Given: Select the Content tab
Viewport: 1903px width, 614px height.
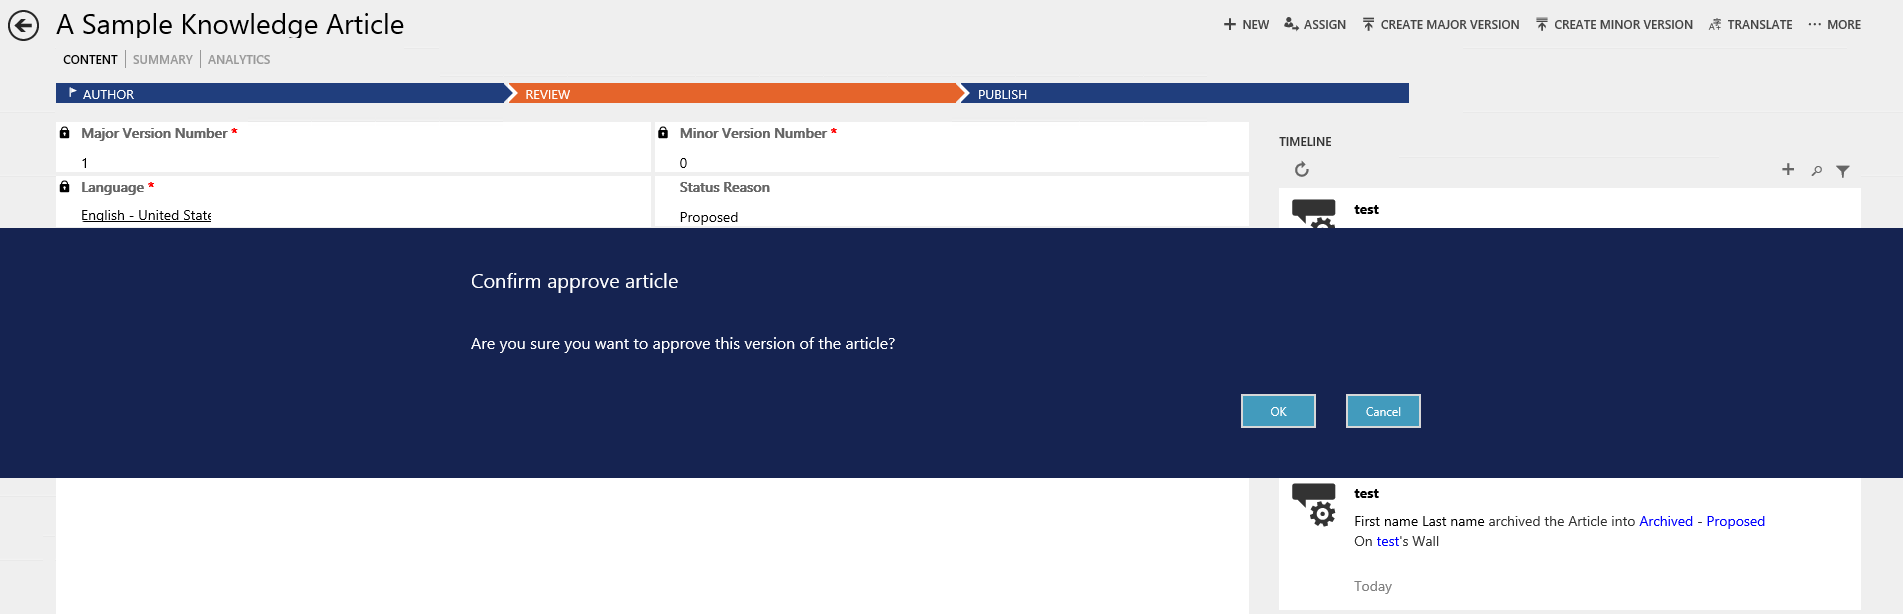Looking at the screenshot, I should tap(90, 60).
